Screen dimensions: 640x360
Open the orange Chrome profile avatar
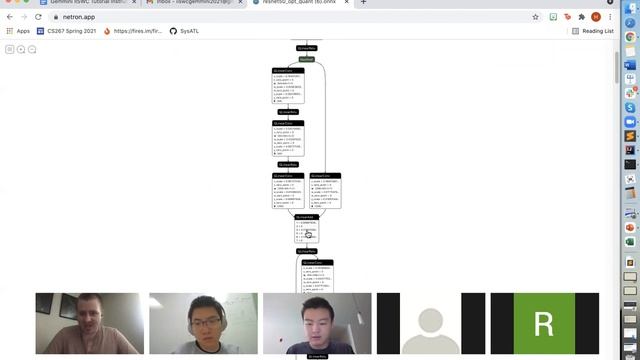point(596,17)
